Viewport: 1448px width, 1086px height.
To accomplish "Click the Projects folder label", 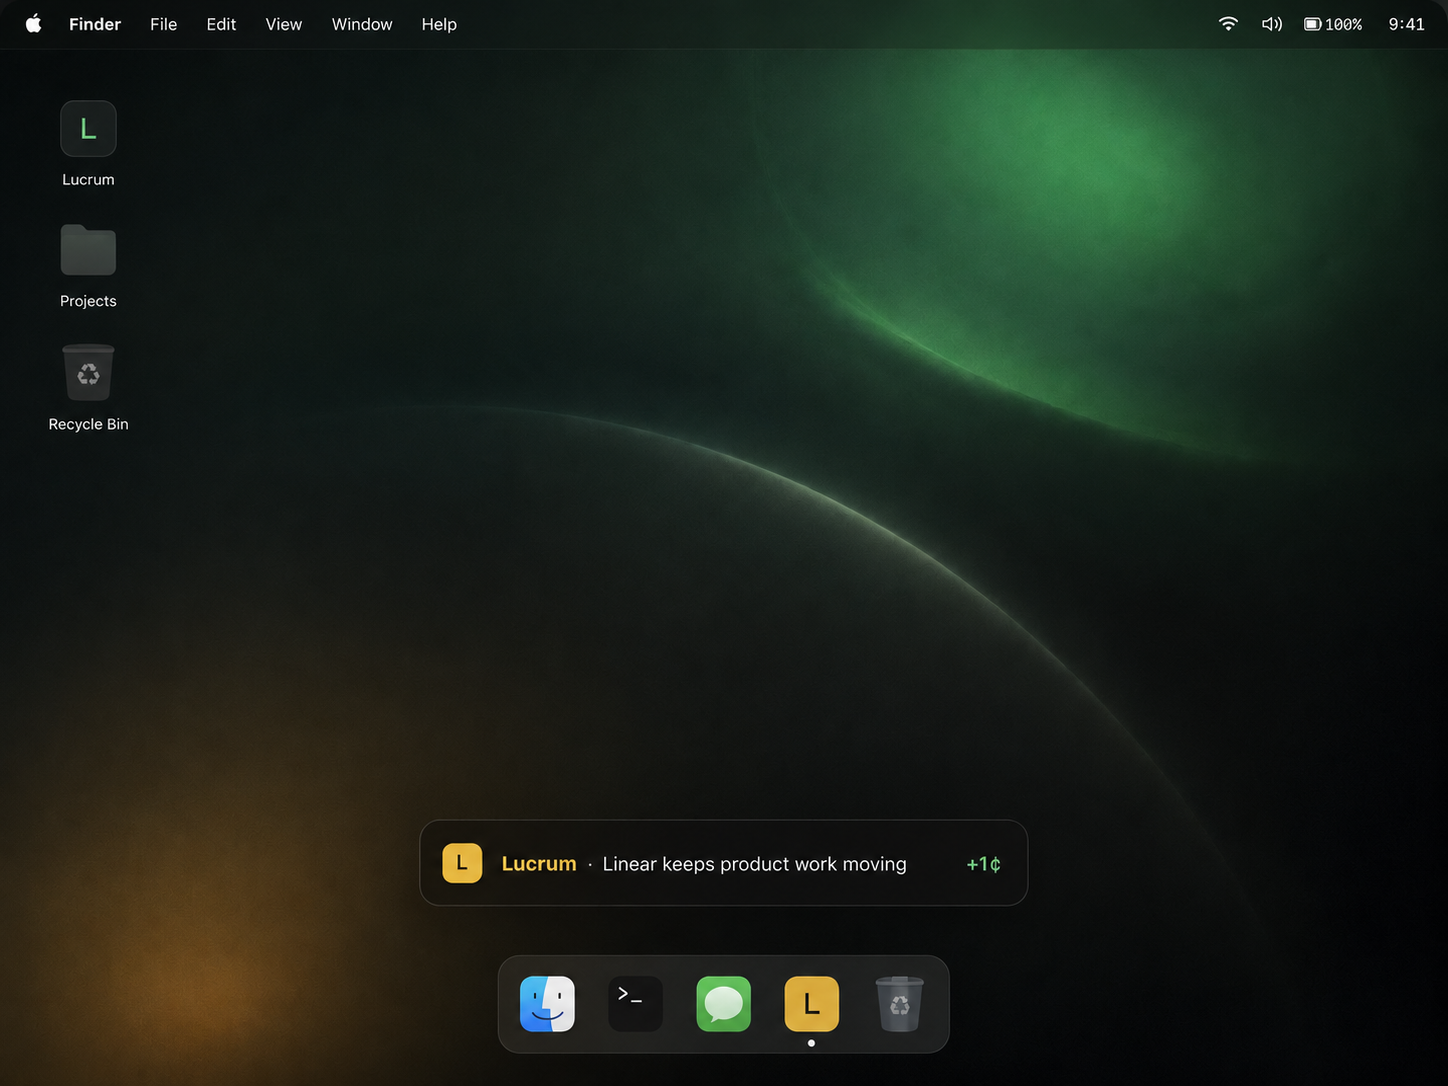I will pyautogui.click(x=88, y=301).
